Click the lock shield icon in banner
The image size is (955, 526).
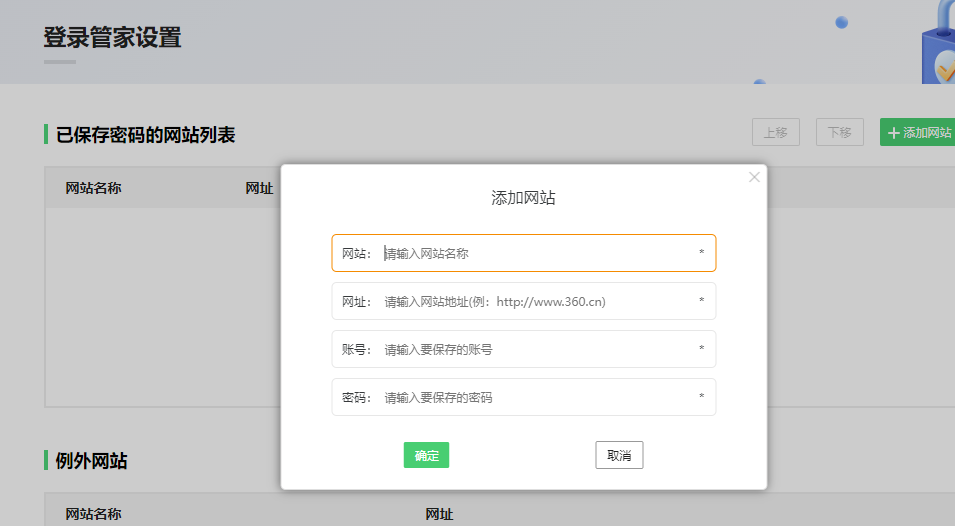pos(939,43)
